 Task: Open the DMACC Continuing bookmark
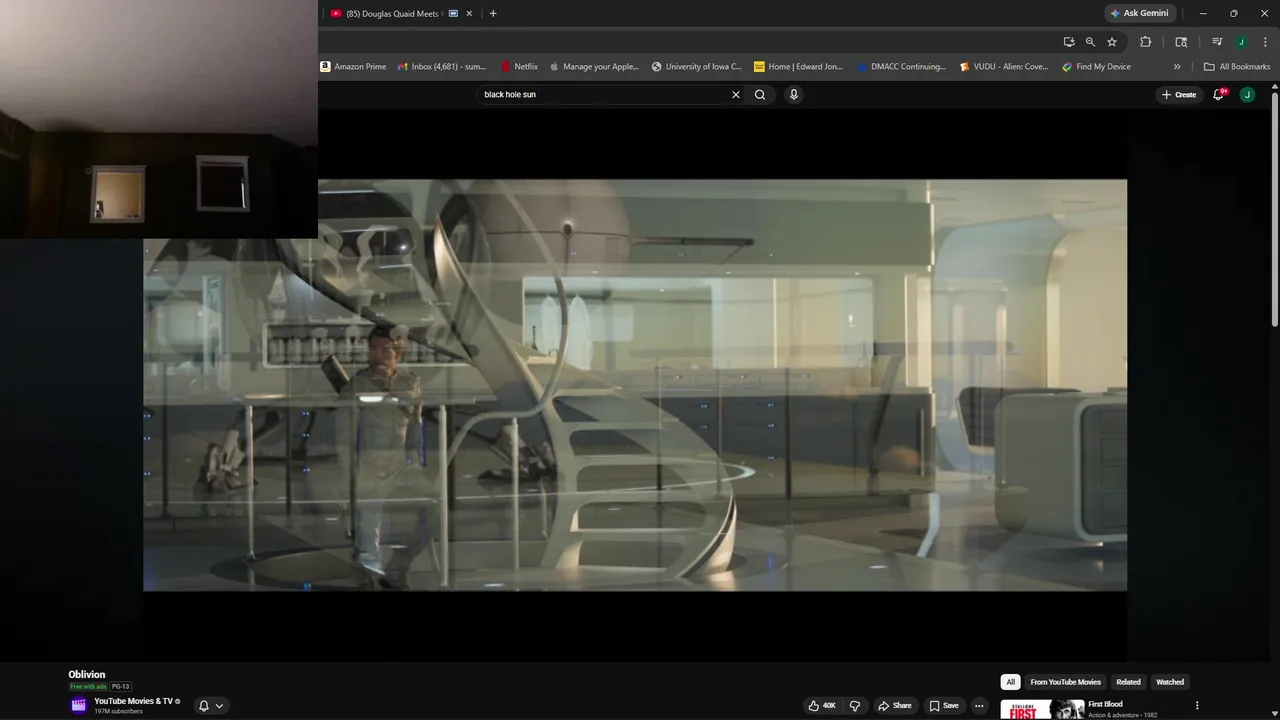tap(901, 67)
